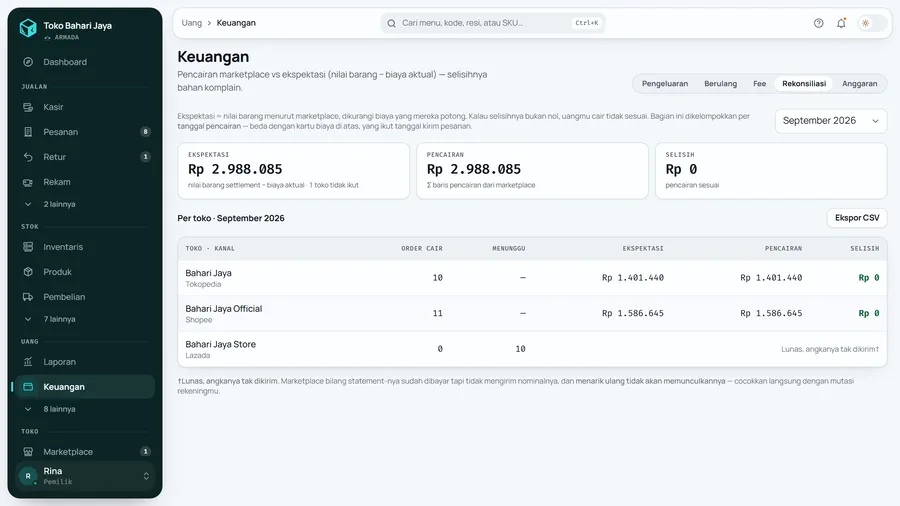The image size is (900, 506).
Task: Toggle the light/dark theme switch
Action: 871,23
